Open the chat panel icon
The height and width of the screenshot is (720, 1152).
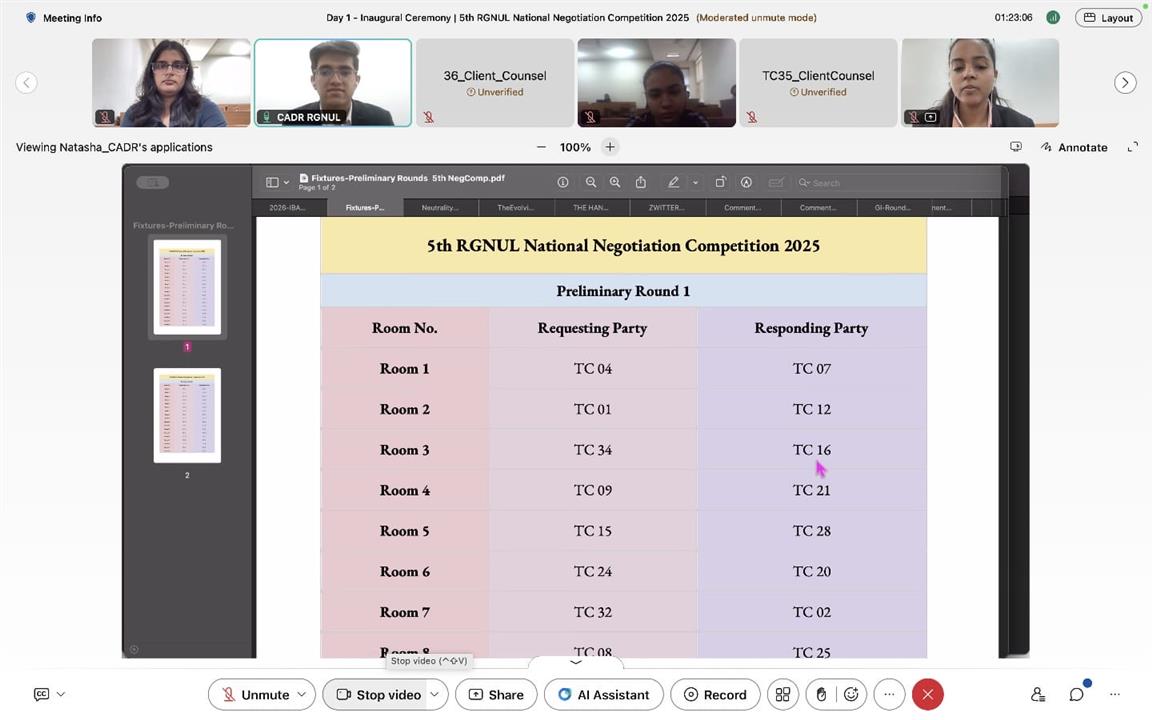(x=1077, y=694)
